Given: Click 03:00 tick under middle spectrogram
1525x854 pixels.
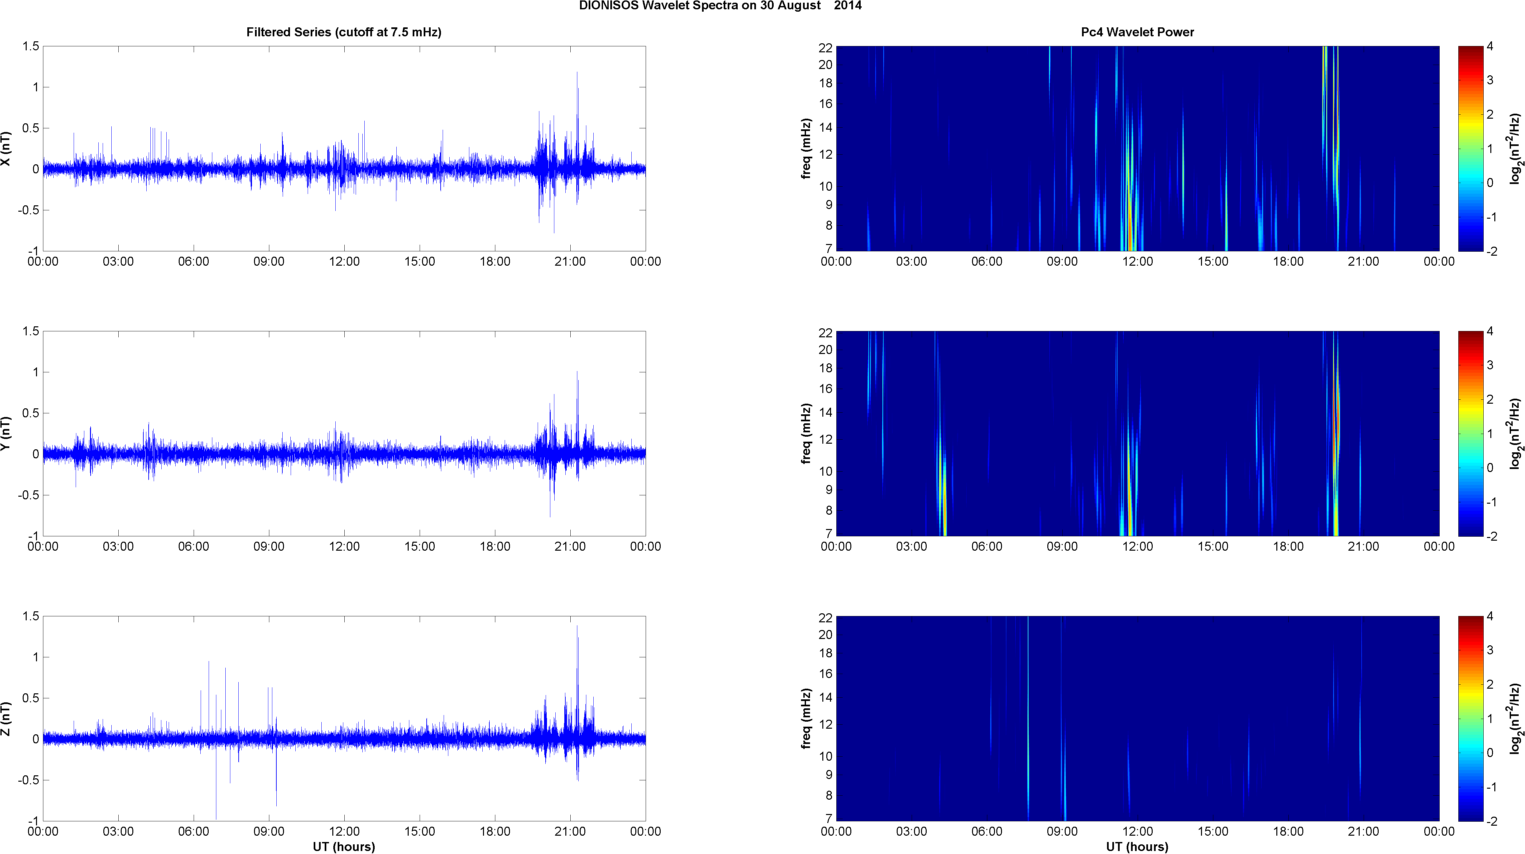Looking at the screenshot, I should click(911, 547).
